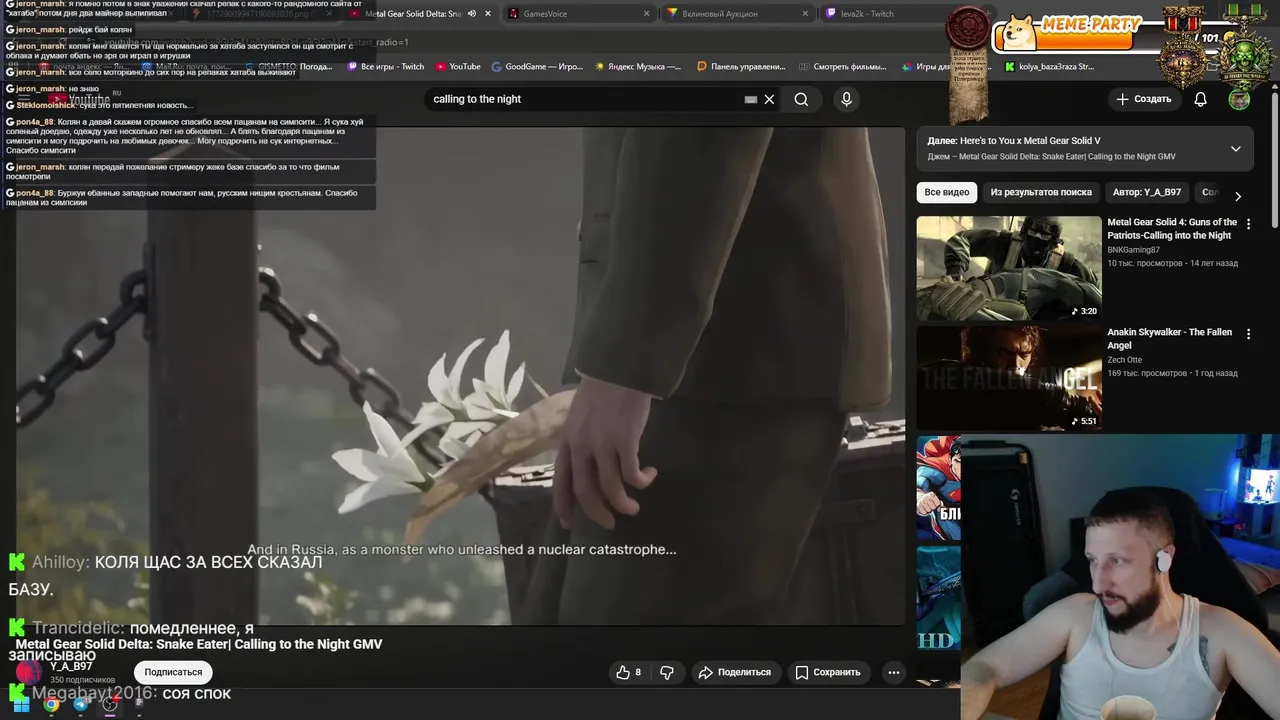Open kolya_baza3raza Str... bookmark
This screenshot has height=720, width=1280.
1049,67
